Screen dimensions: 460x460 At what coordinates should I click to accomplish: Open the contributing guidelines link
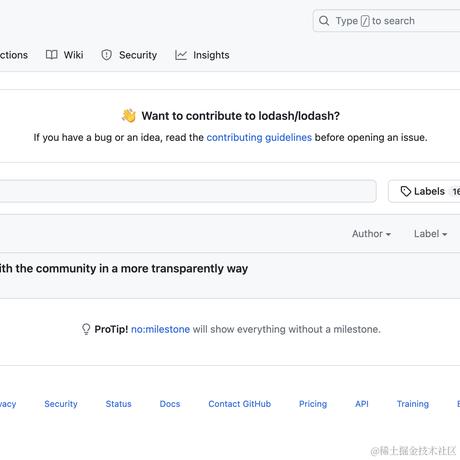point(259,137)
